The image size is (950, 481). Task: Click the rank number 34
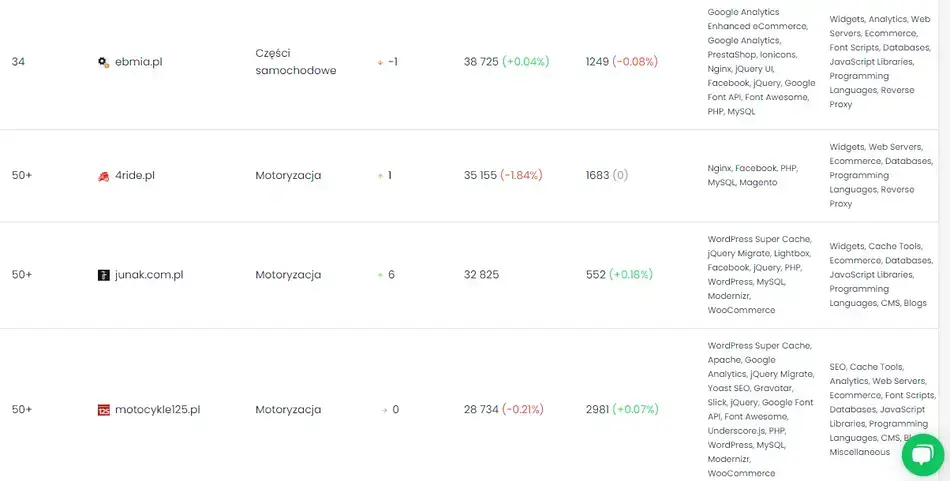[18, 62]
